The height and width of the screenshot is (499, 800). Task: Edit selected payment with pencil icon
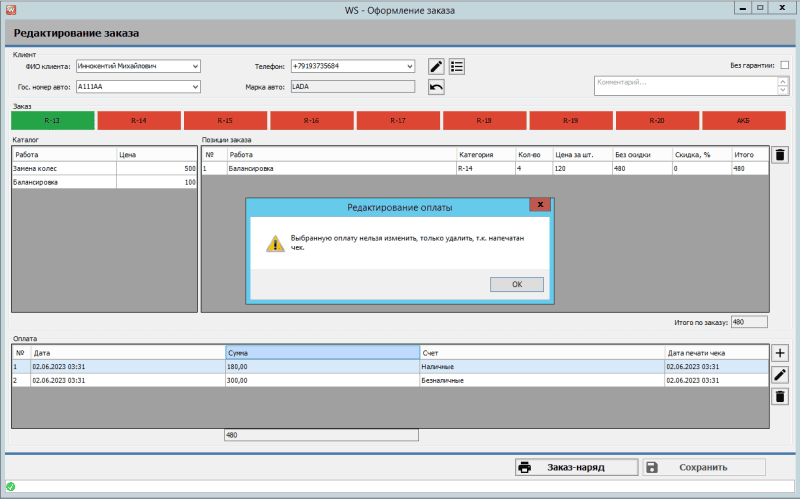(x=780, y=375)
